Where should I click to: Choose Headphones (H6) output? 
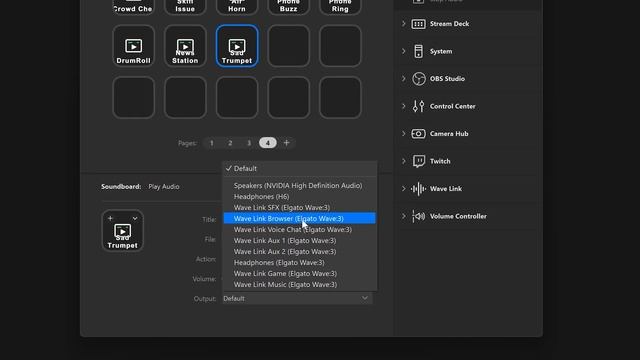pos(300,197)
